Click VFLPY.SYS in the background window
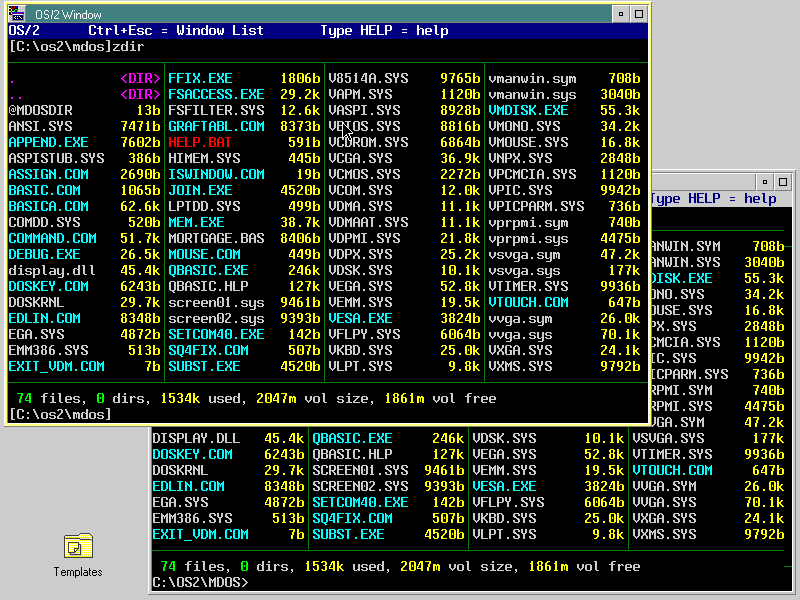The image size is (800, 600). [x=508, y=502]
